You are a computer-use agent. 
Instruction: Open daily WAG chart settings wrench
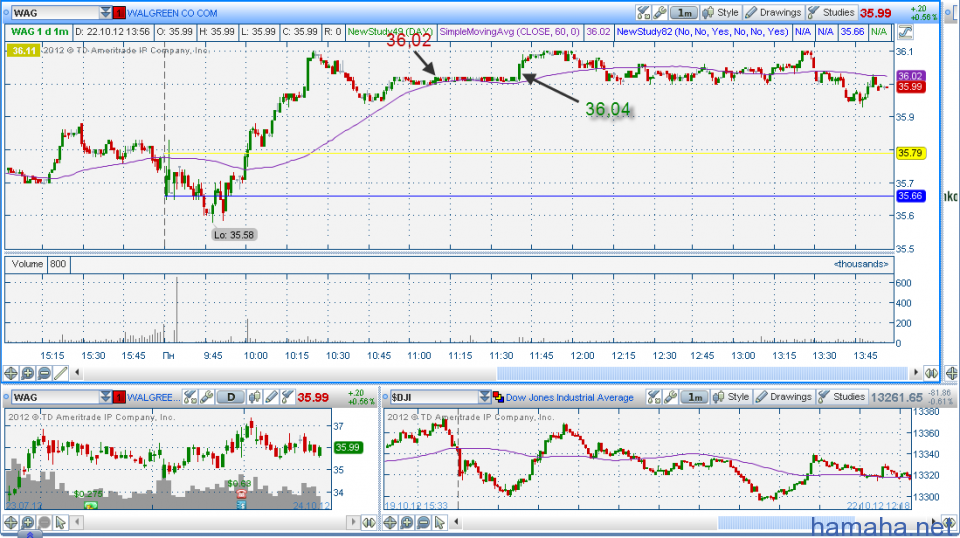click(206, 397)
